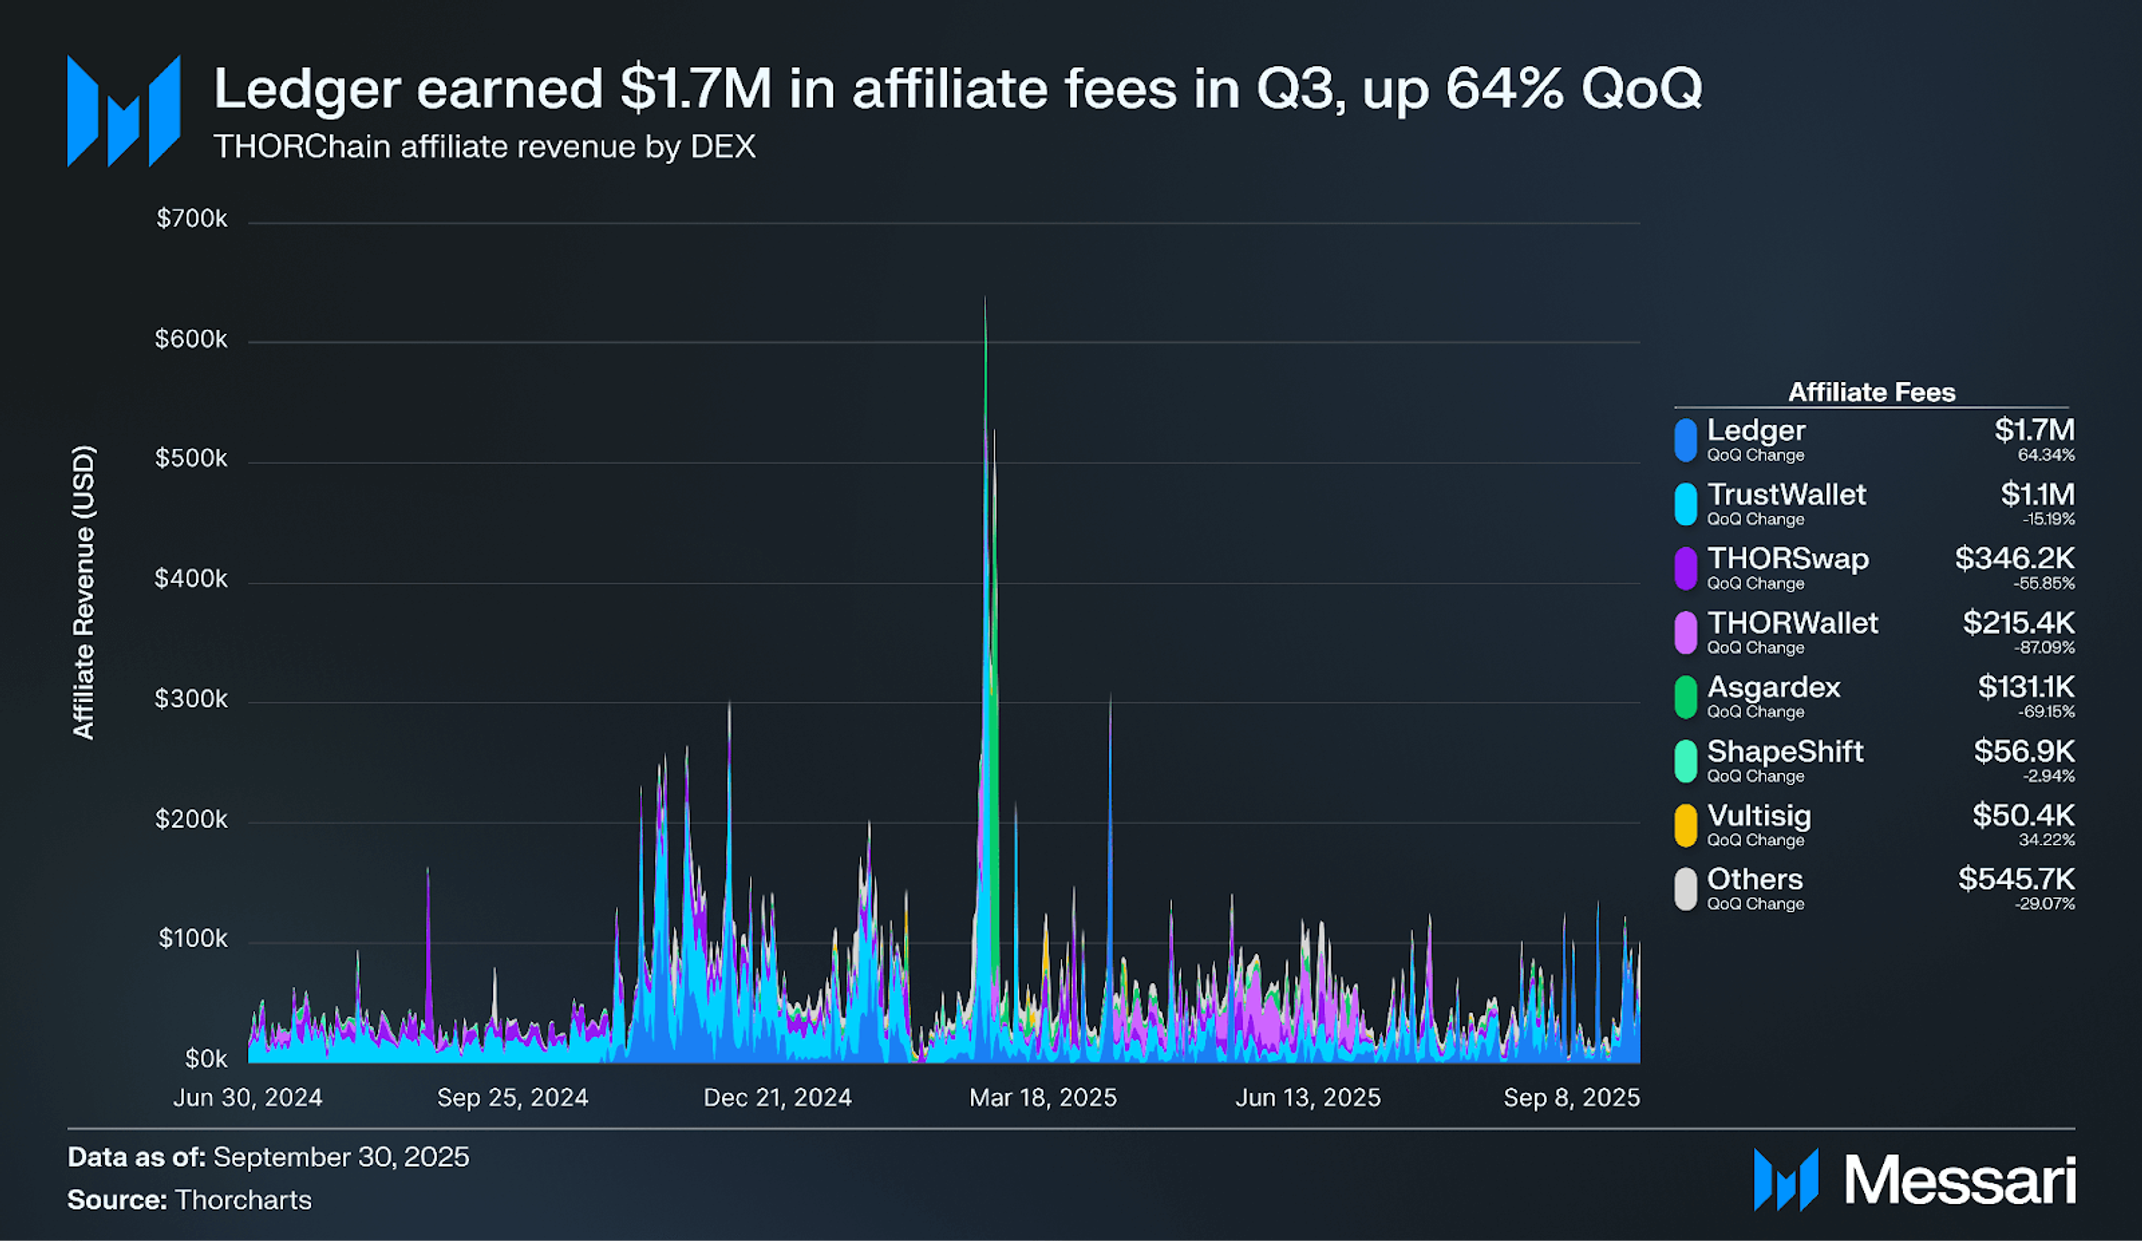Click the Messari logo at bottom right
2142x1241 pixels.
1914,1180
